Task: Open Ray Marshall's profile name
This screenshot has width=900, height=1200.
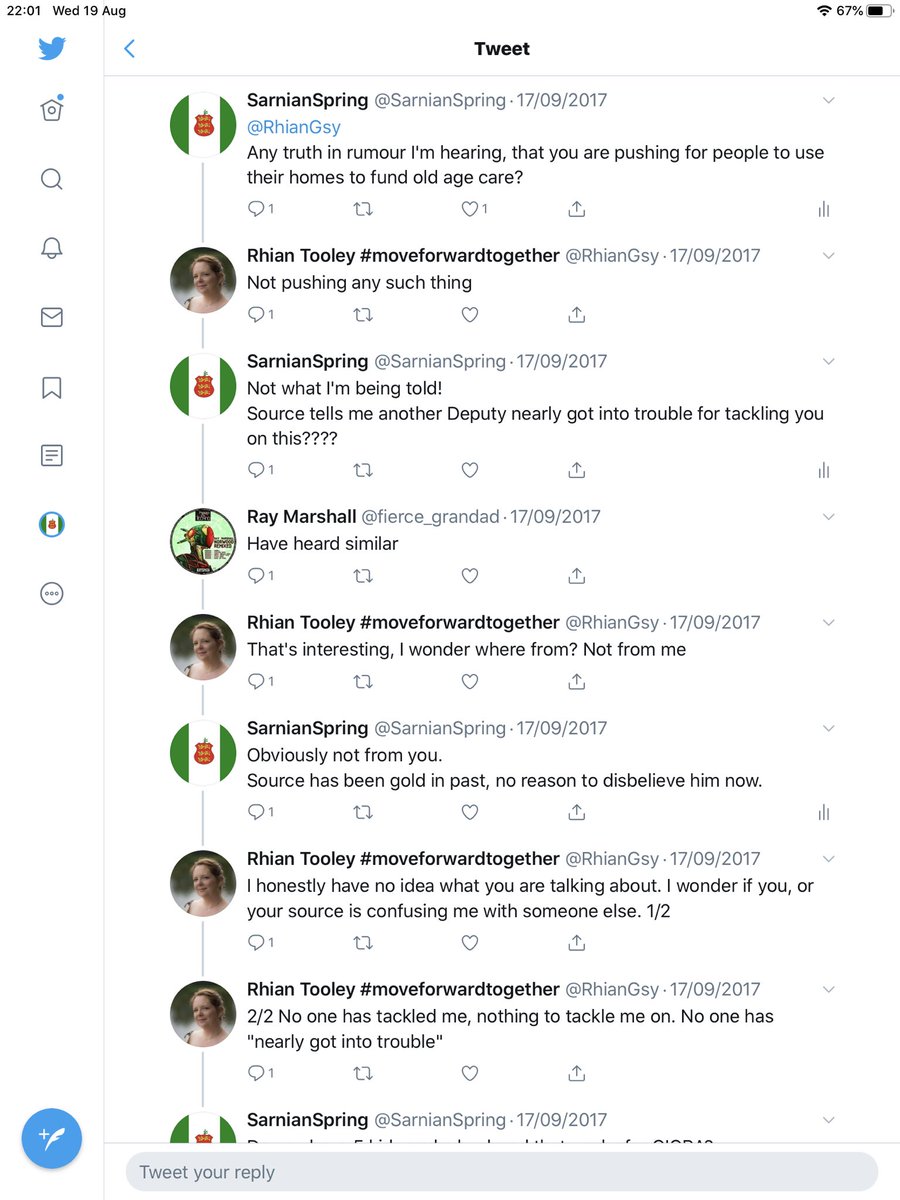Action: 302,517
